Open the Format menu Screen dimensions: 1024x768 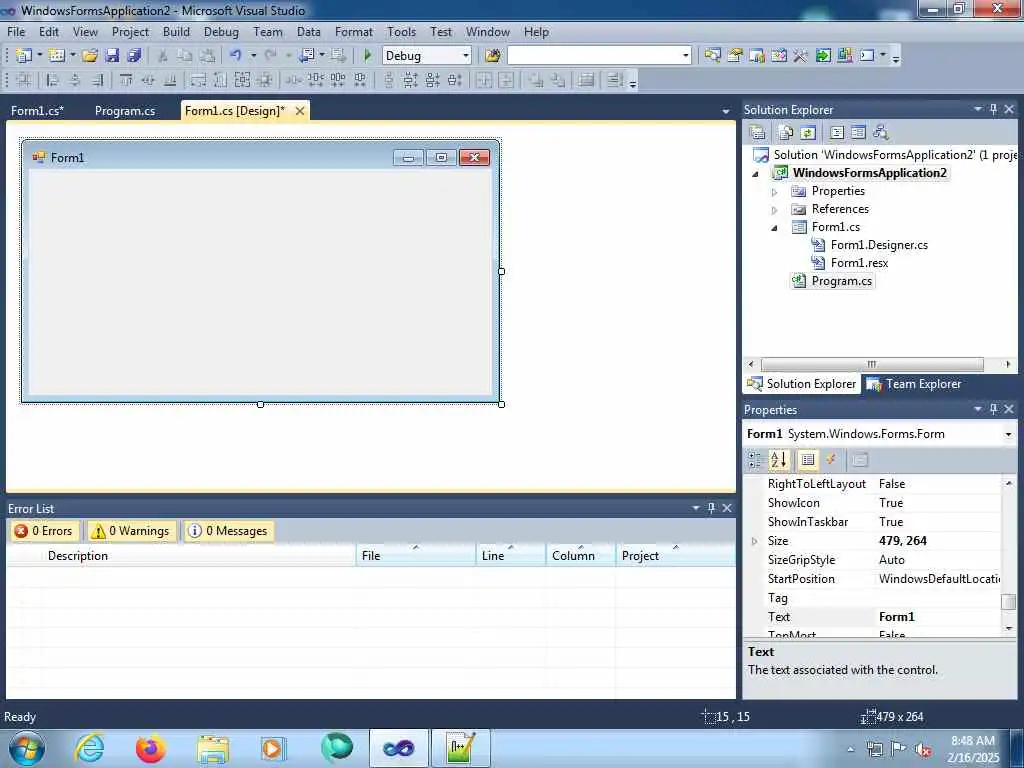coord(354,32)
